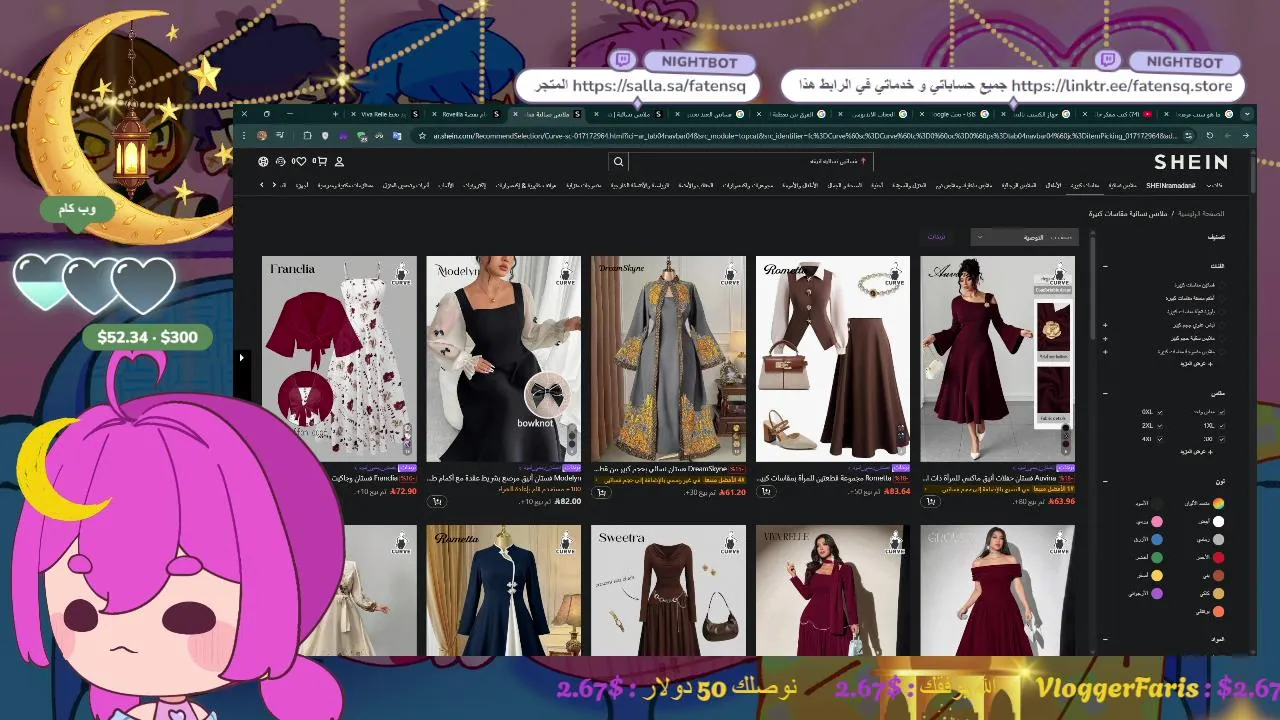Viewport: 1280px width, 720px height.
Task: Open the Sweetra brown dress thumbnail
Action: coord(668,591)
